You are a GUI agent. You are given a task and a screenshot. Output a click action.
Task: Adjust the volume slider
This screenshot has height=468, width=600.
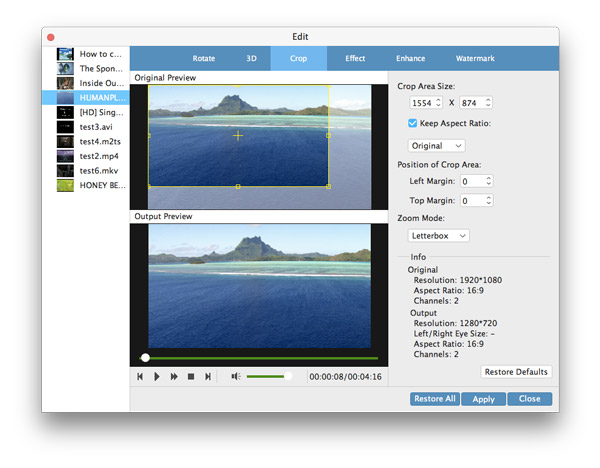pyautogui.click(x=269, y=377)
